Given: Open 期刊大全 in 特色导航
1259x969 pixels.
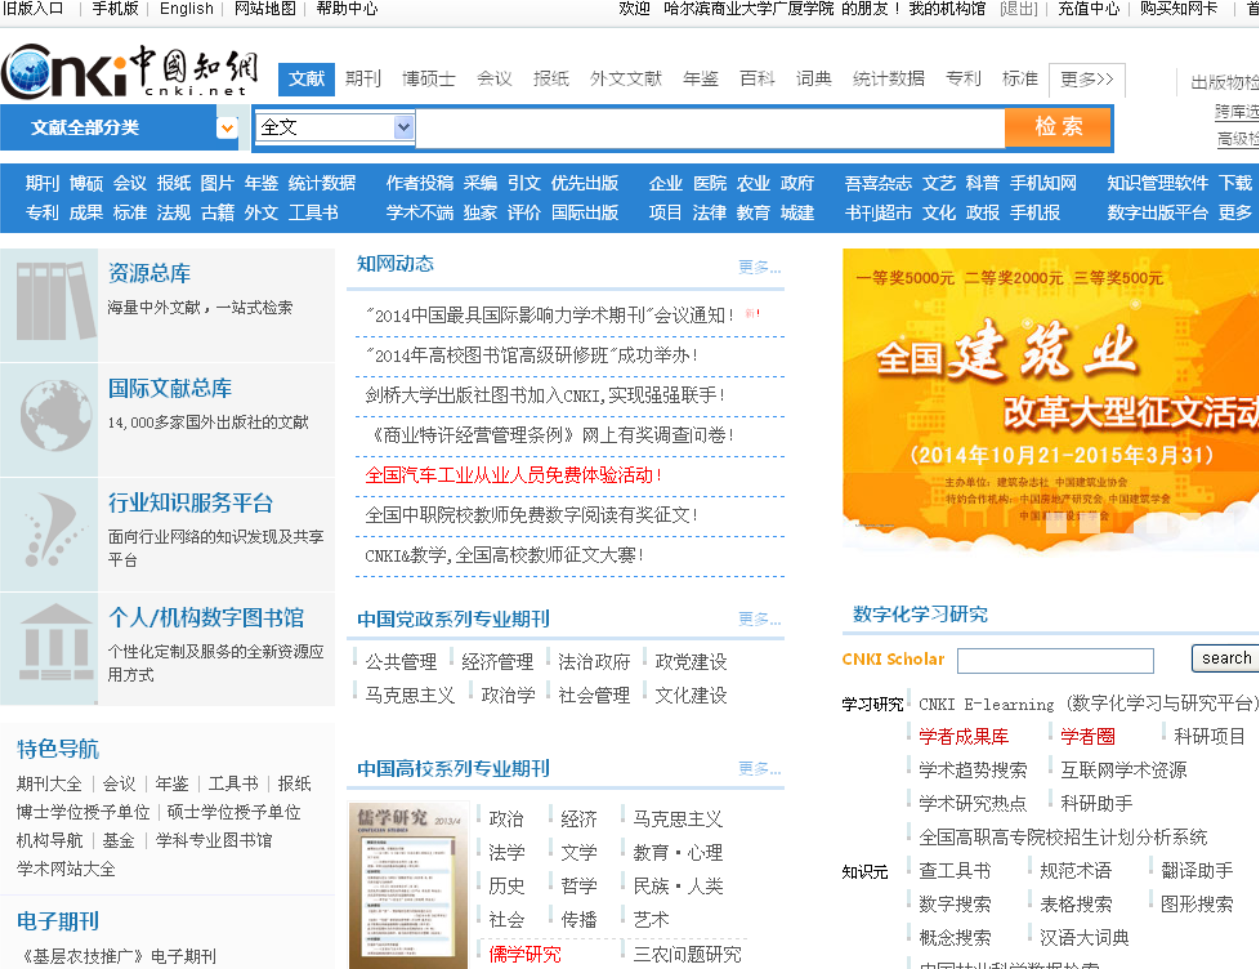Looking at the screenshot, I should tap(49, 784).
